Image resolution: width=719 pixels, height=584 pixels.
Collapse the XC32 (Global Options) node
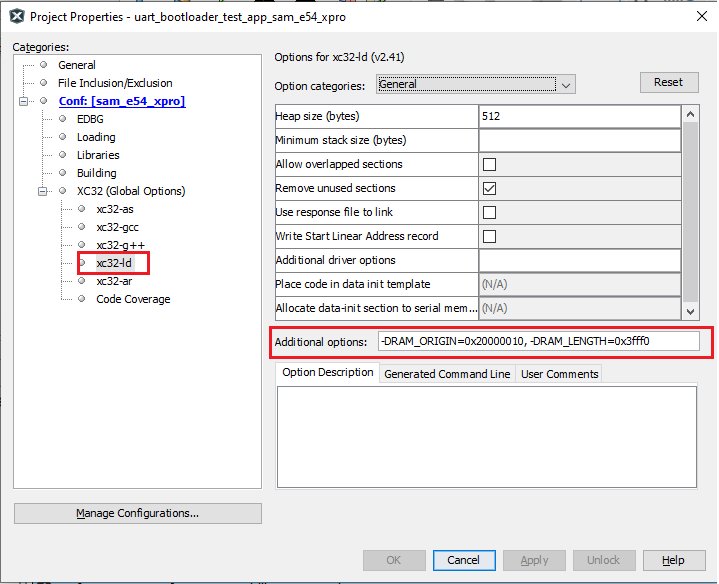(x=42, y=191)
